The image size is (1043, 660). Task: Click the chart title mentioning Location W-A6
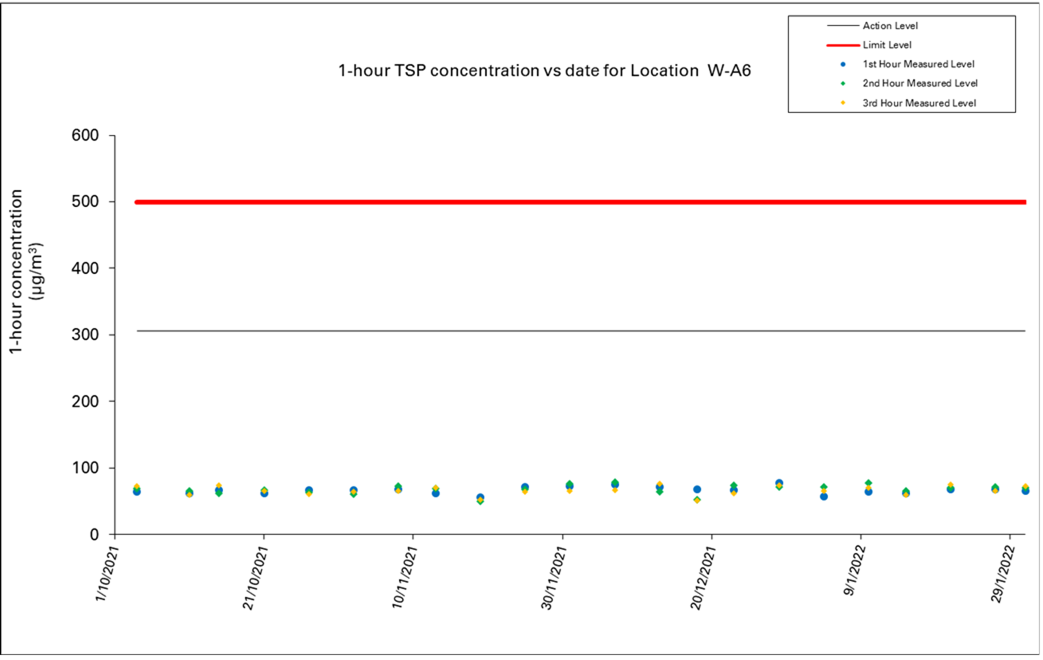click(544, 72)
